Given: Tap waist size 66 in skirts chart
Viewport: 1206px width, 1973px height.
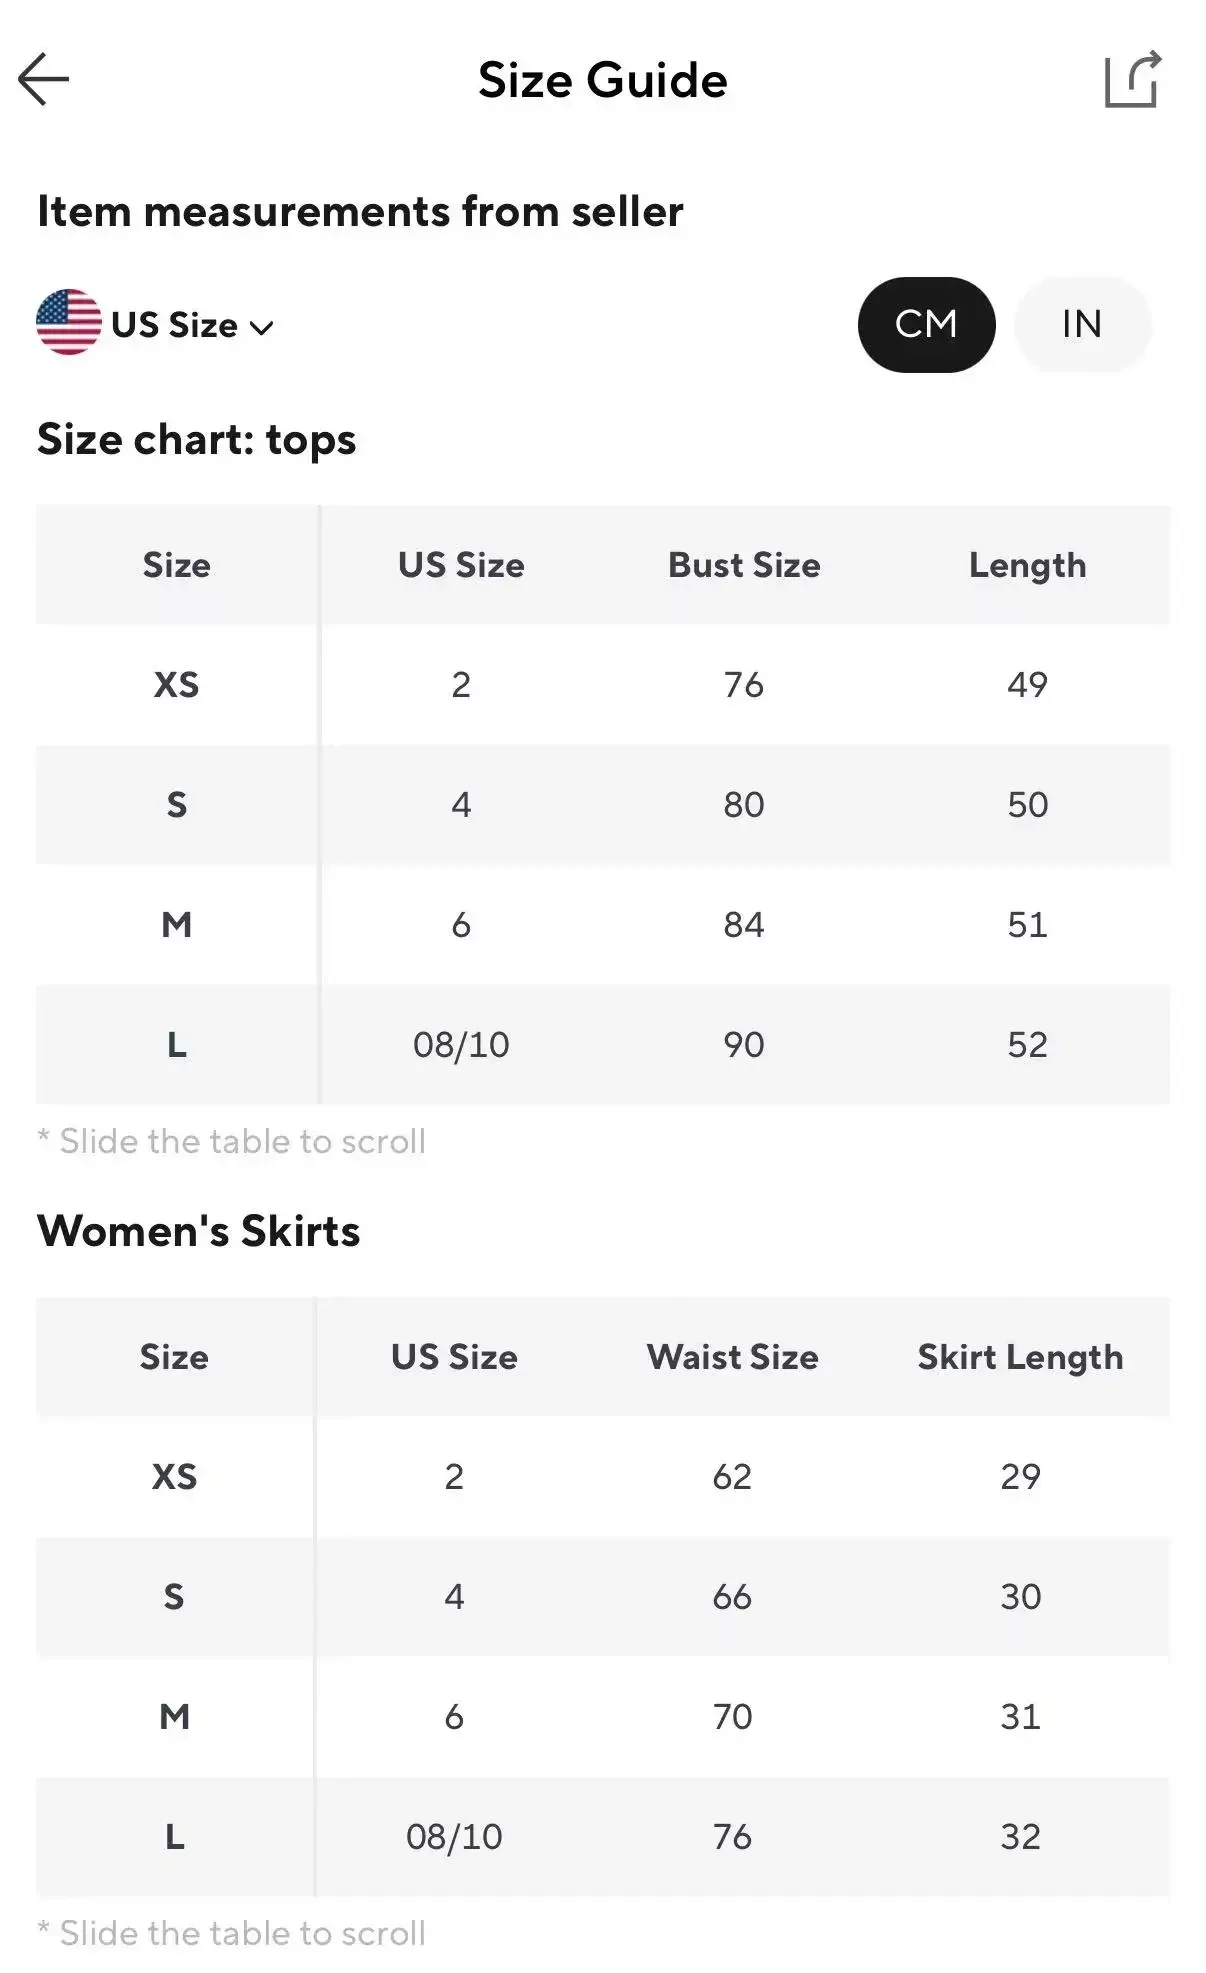Looking at the screenshot, I should click(732, 1597).
